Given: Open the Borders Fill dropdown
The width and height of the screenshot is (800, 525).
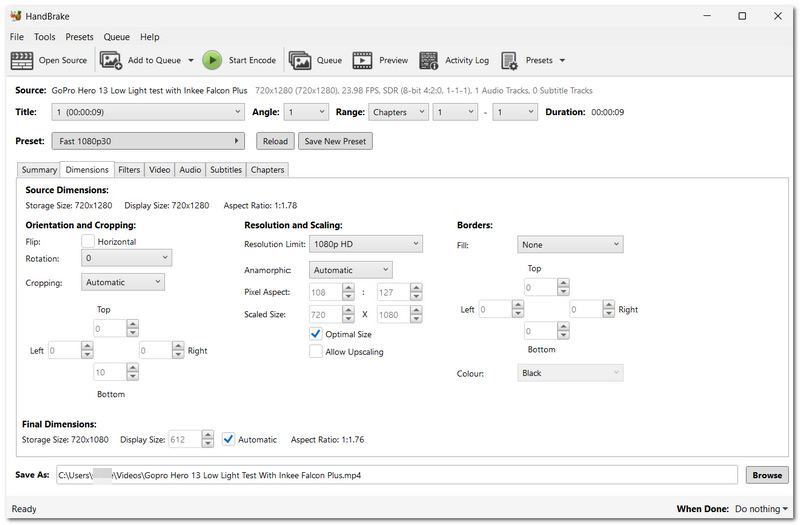Looking at the screenshot, I should point(570,244).
